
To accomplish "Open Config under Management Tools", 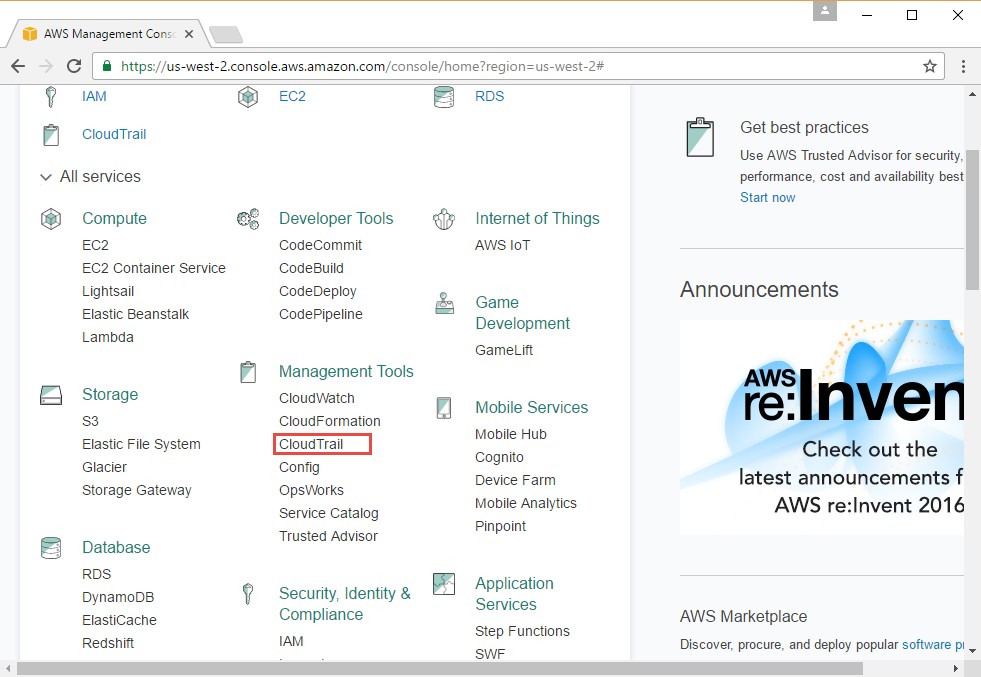I will click(x=299, y=467).
